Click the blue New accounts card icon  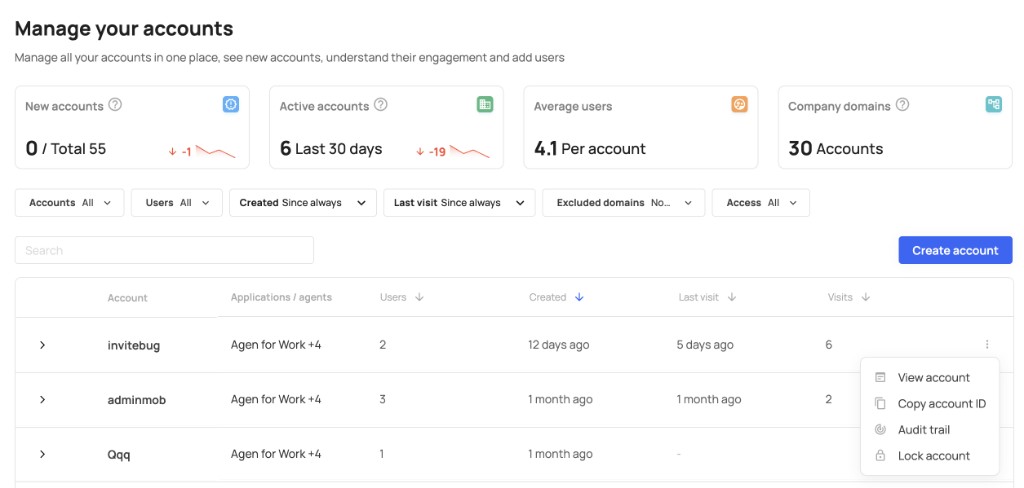(x=231, y=105)
